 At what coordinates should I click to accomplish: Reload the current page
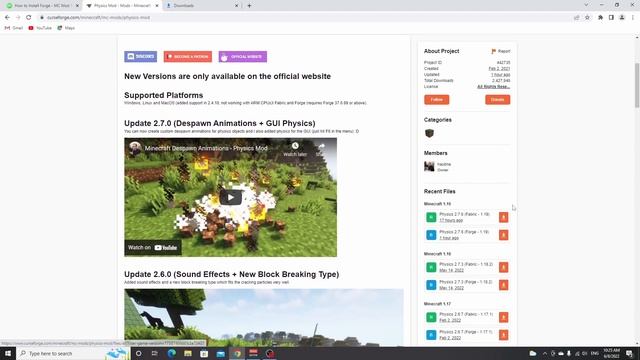pyautogui.click(x=29, y=18)
